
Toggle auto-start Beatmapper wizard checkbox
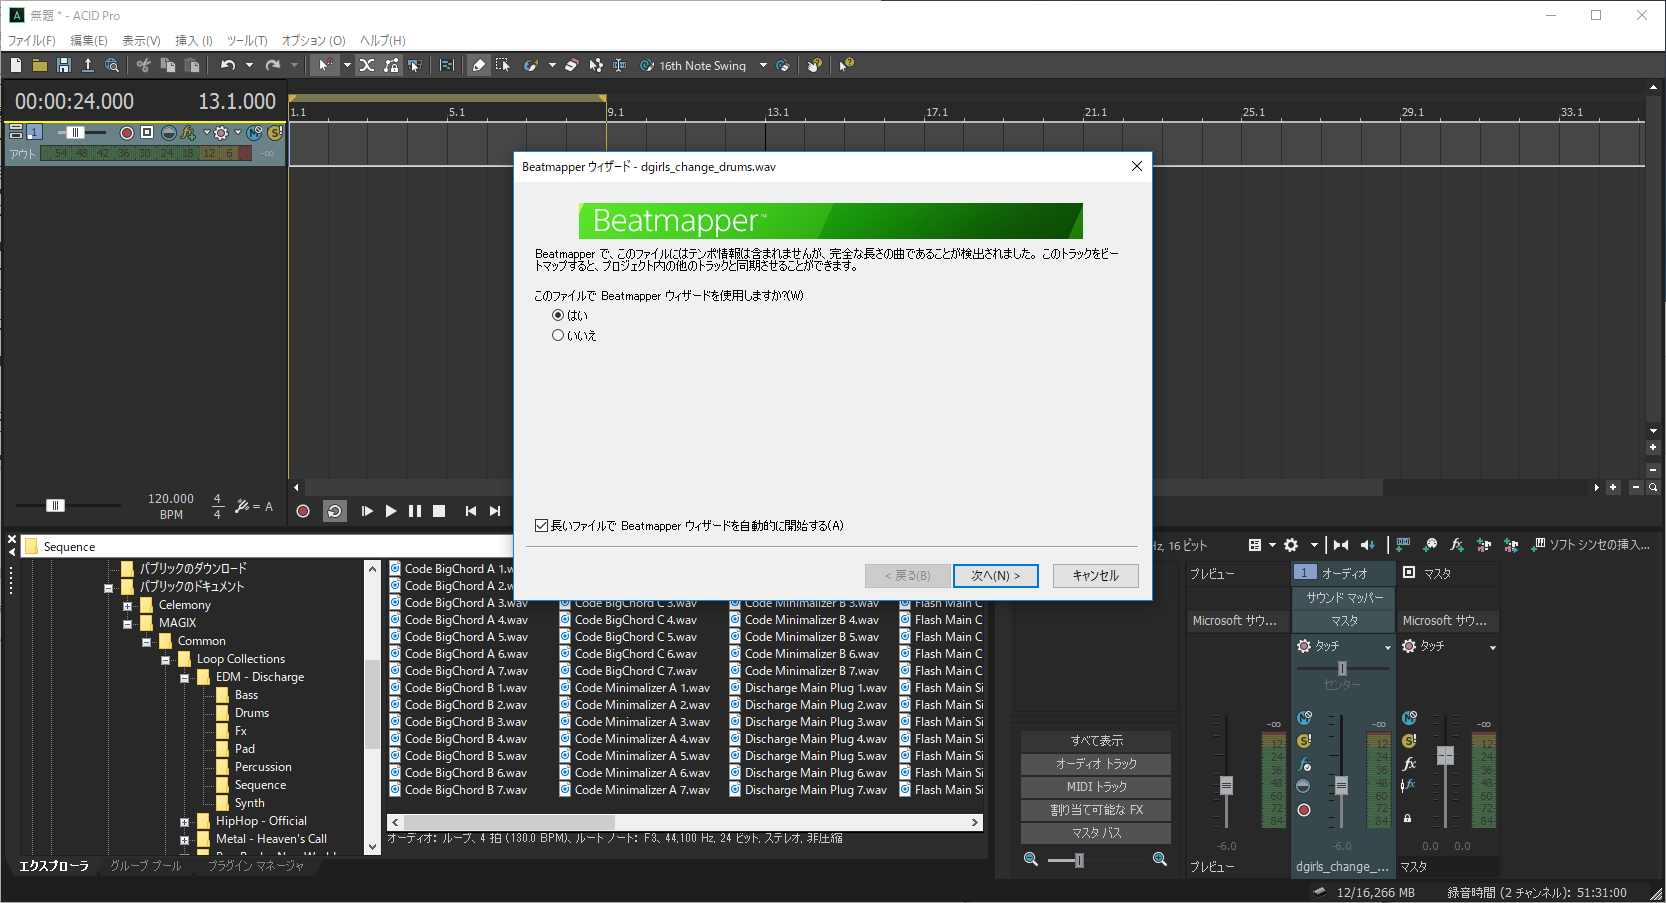pos(541,526)
